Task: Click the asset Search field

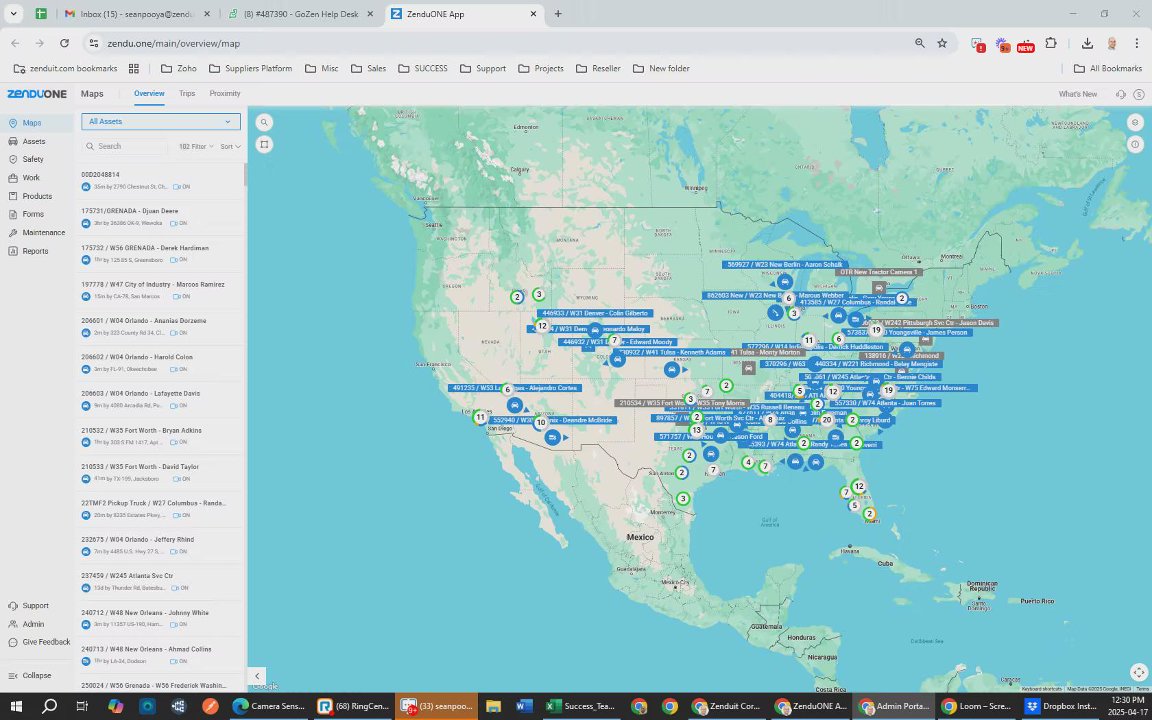Action: (x=126, y=146)
